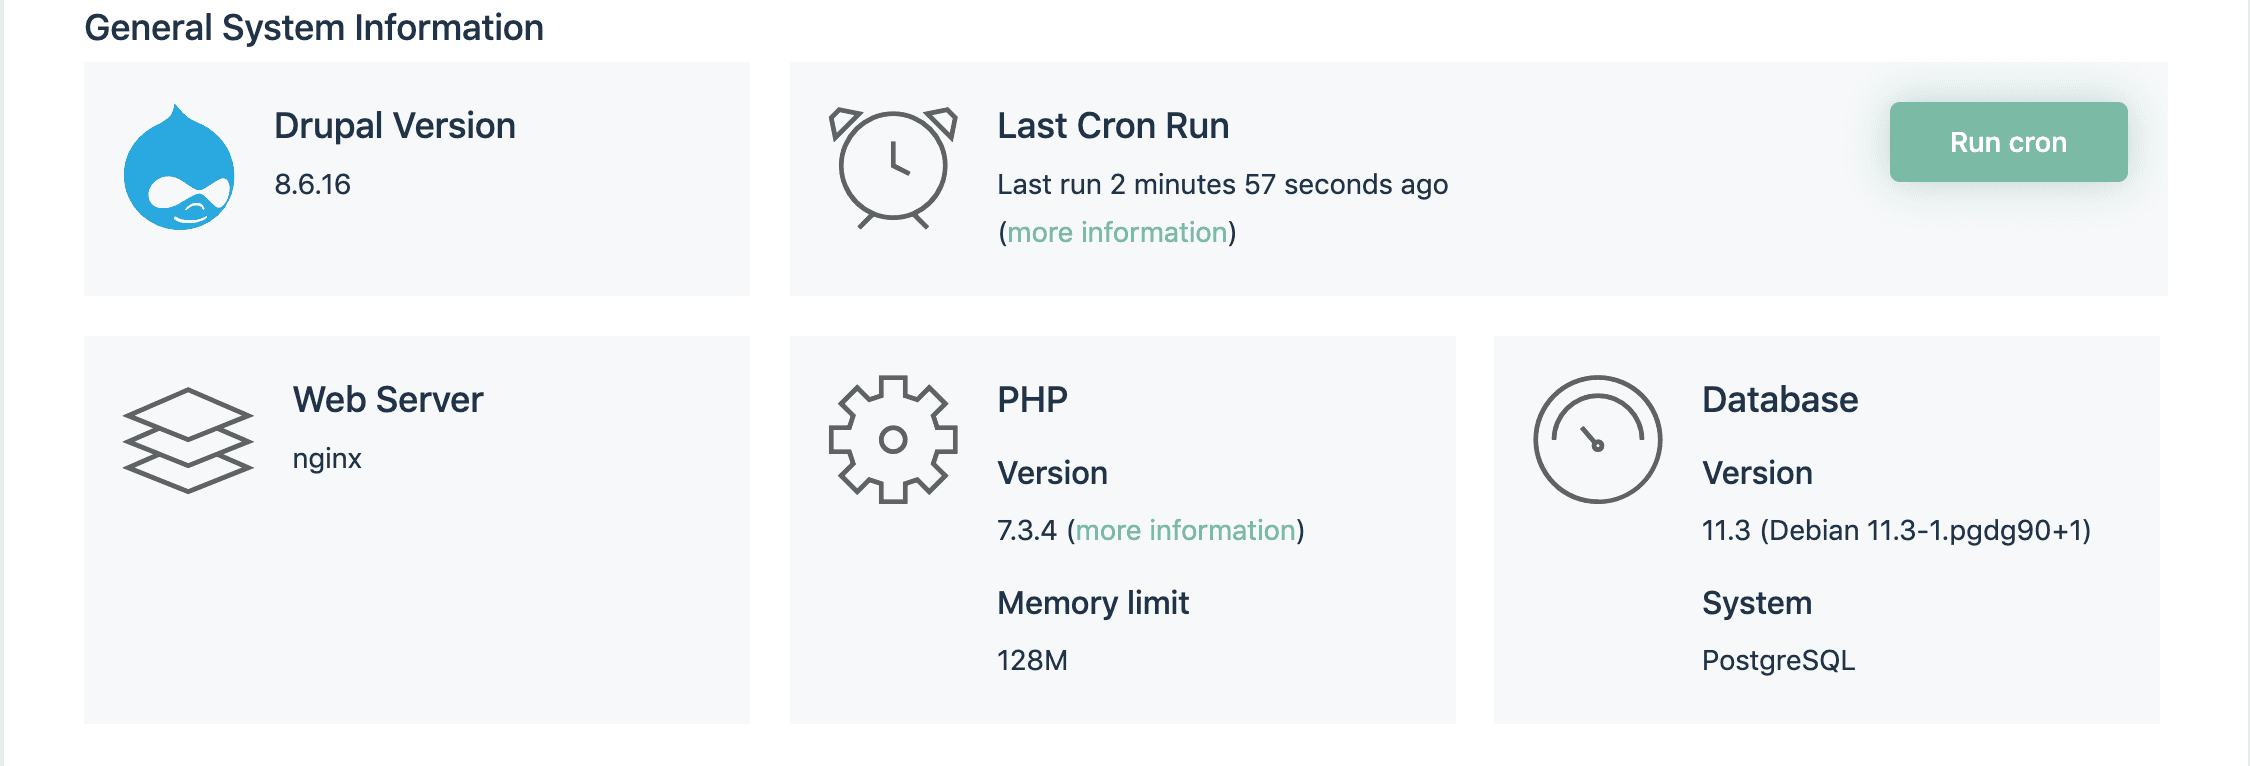The image size is (2250, 766).
Task: Click the Web Server title
Action: coord(388,400)
